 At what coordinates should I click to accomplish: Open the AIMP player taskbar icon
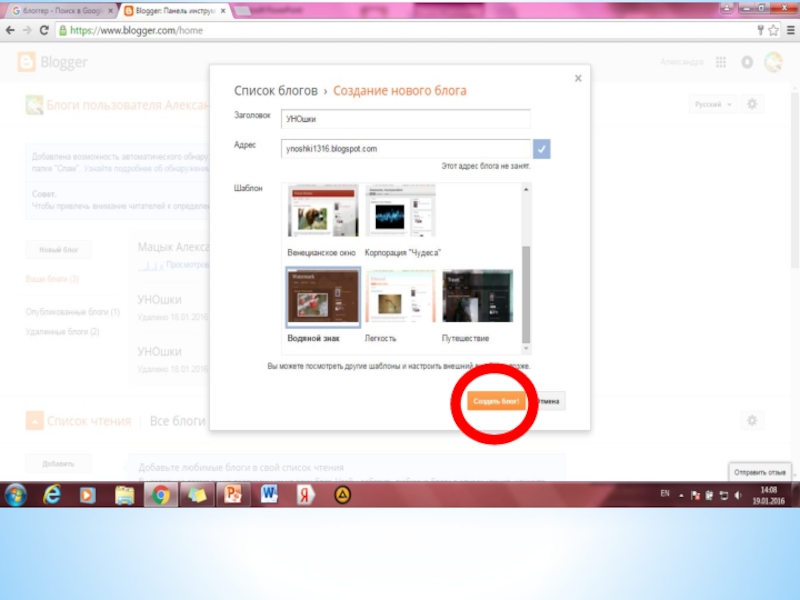[342, 495]
